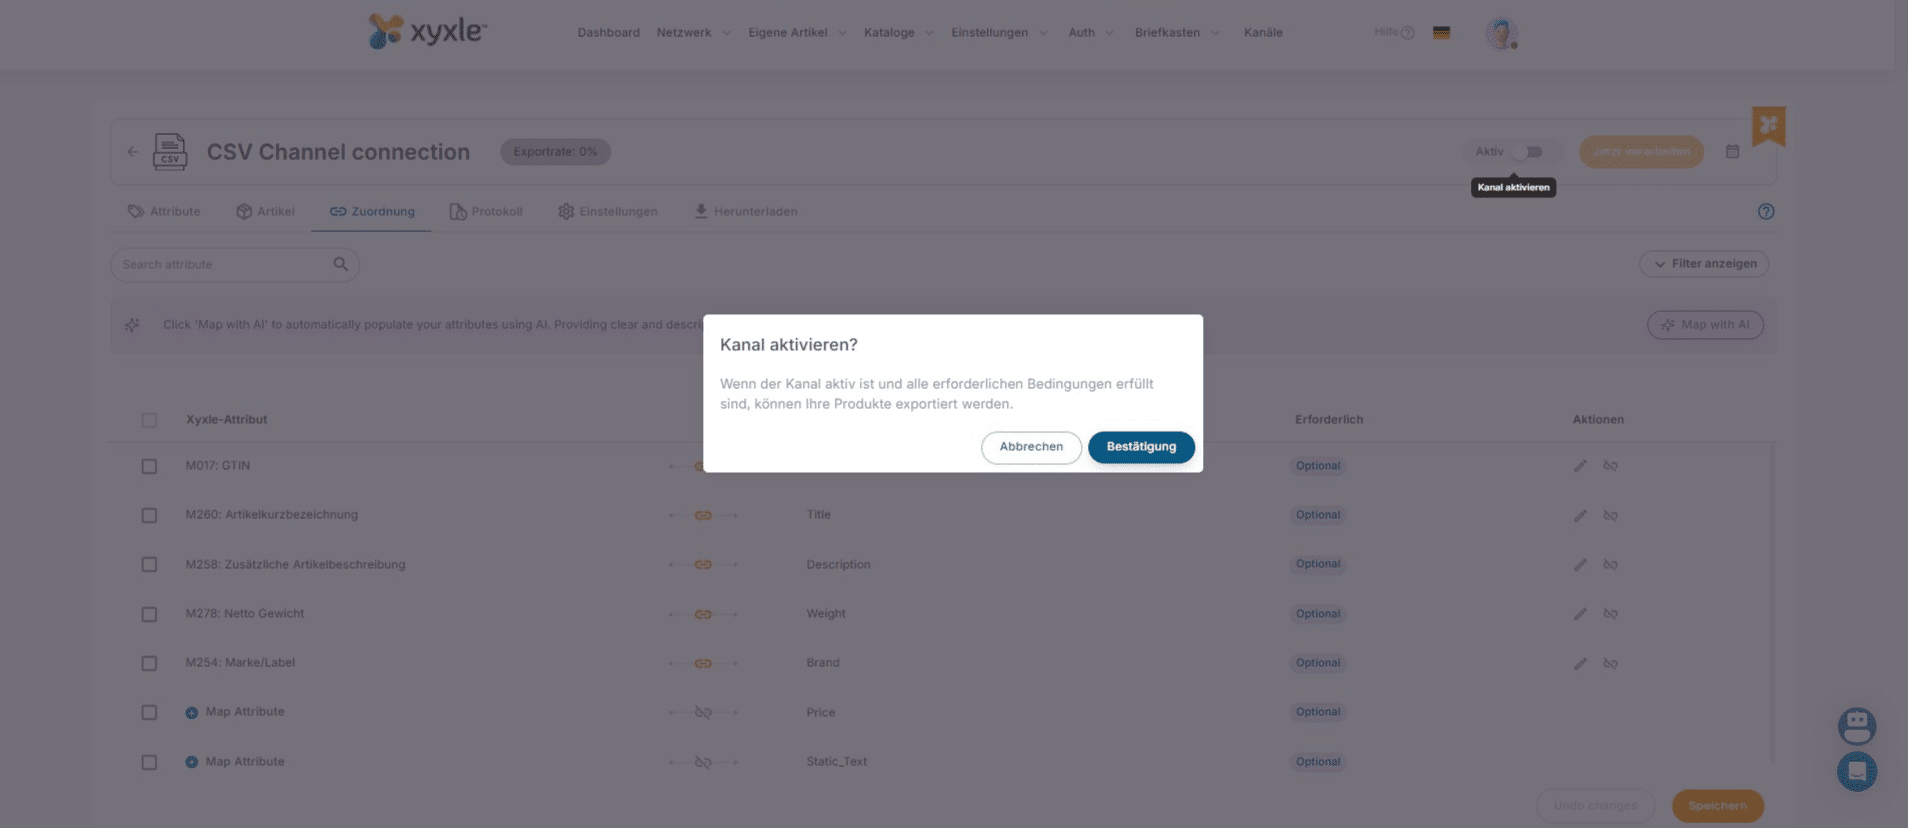Expand the Netzwerk menu
This screenshot has width=1908, height=828.
coord(693,33)
